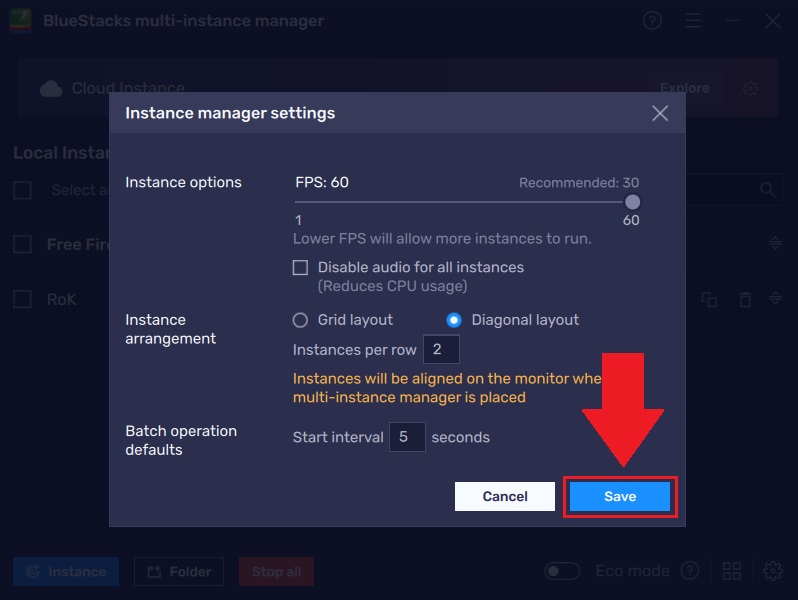Close the Instance manager settings dialog
This screenshot has height=600, width=798.
click(x=660, y=113)
